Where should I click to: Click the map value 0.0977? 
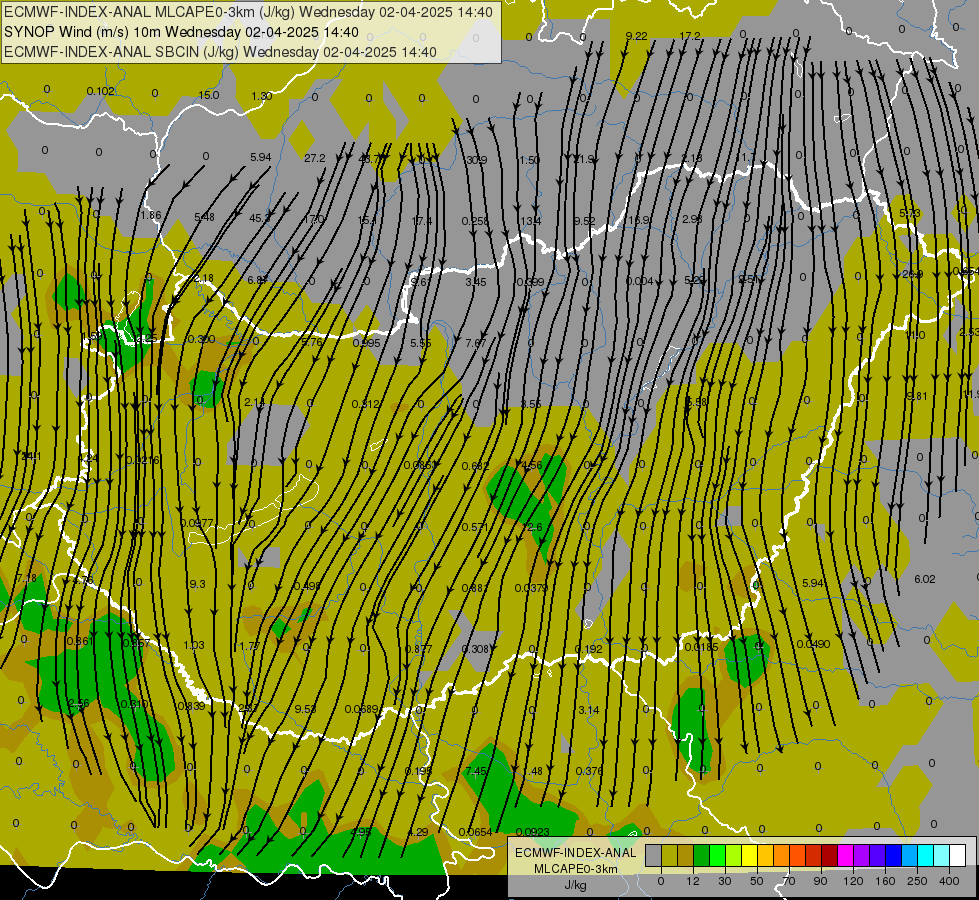click(x=197, y=523)
